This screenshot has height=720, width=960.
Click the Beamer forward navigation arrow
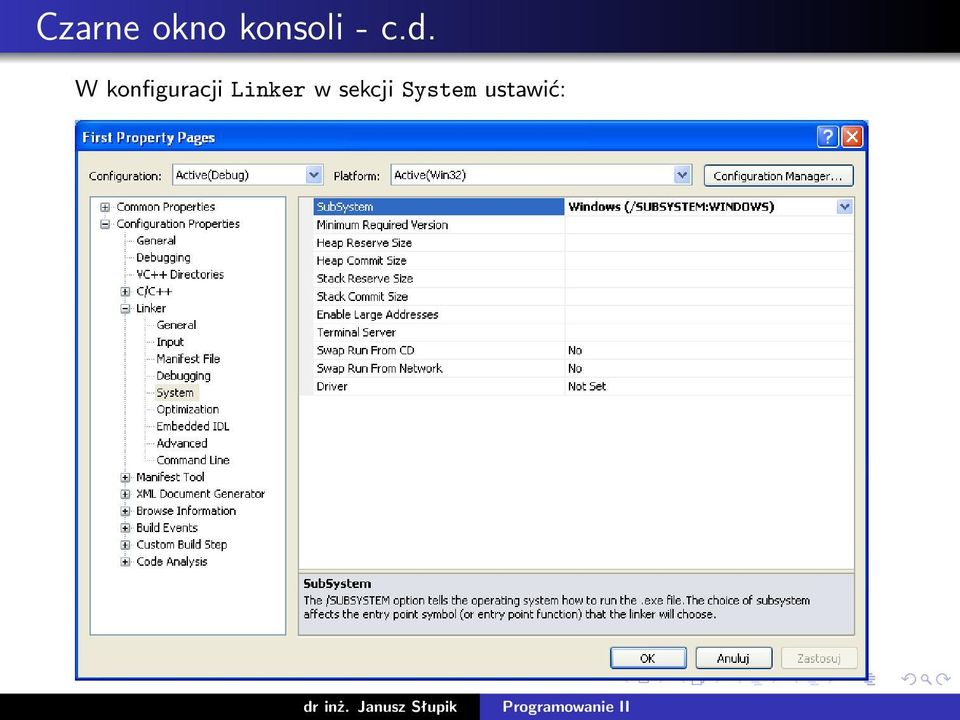(x=943, y=679)
